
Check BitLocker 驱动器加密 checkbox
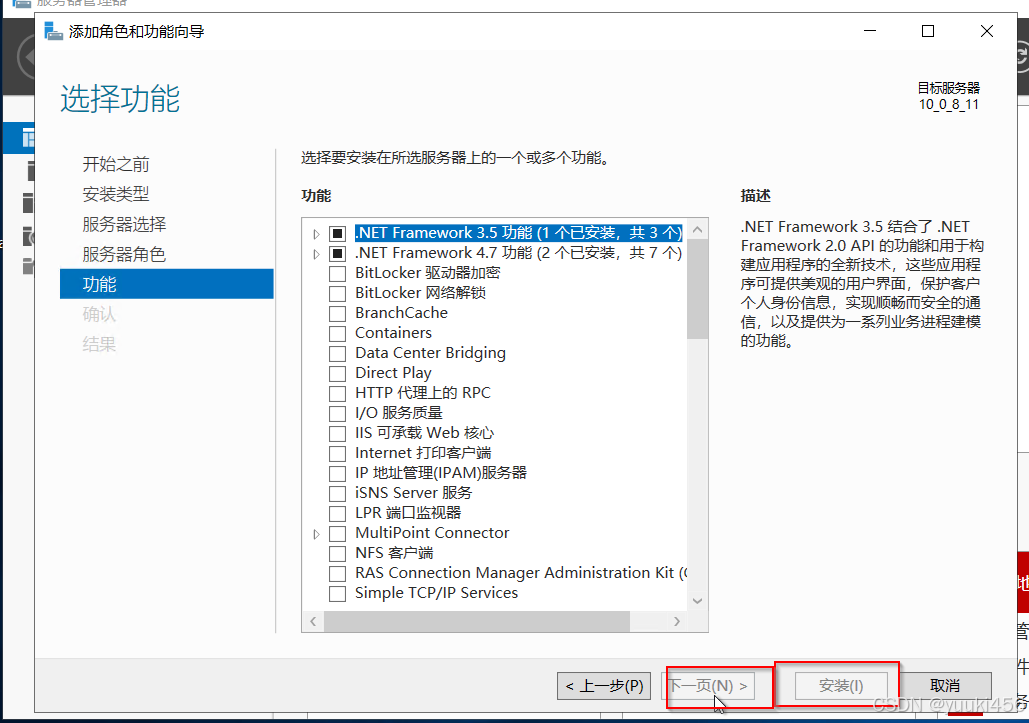337,274
